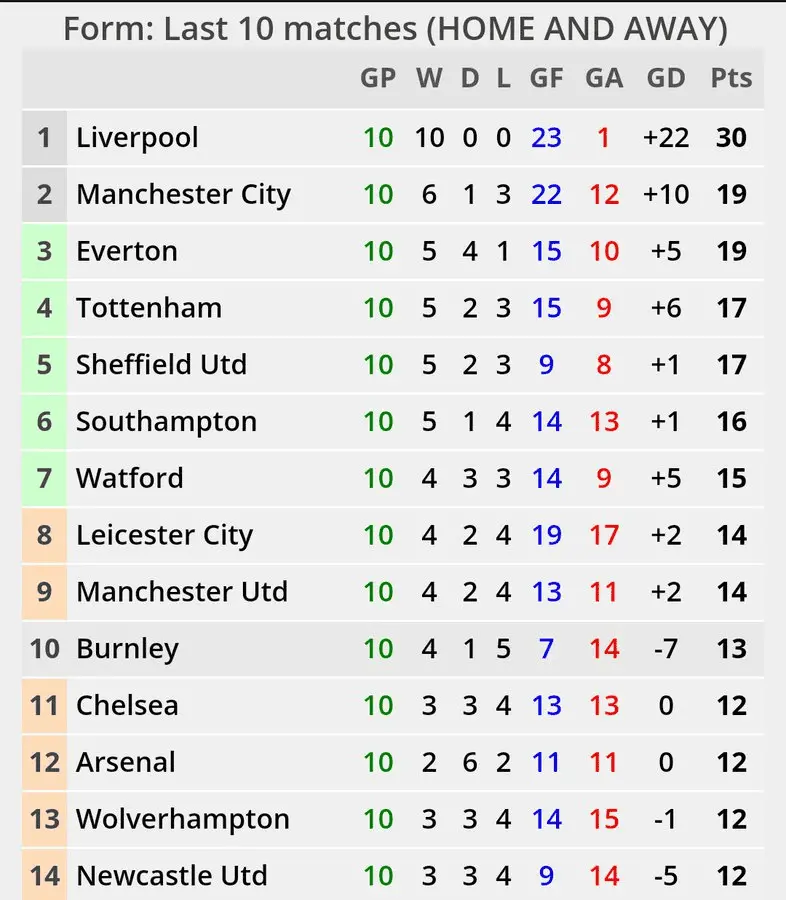This screenshot has height=900, width=786.
Task: Click the Liverpool team name
Action: point(137,137)
